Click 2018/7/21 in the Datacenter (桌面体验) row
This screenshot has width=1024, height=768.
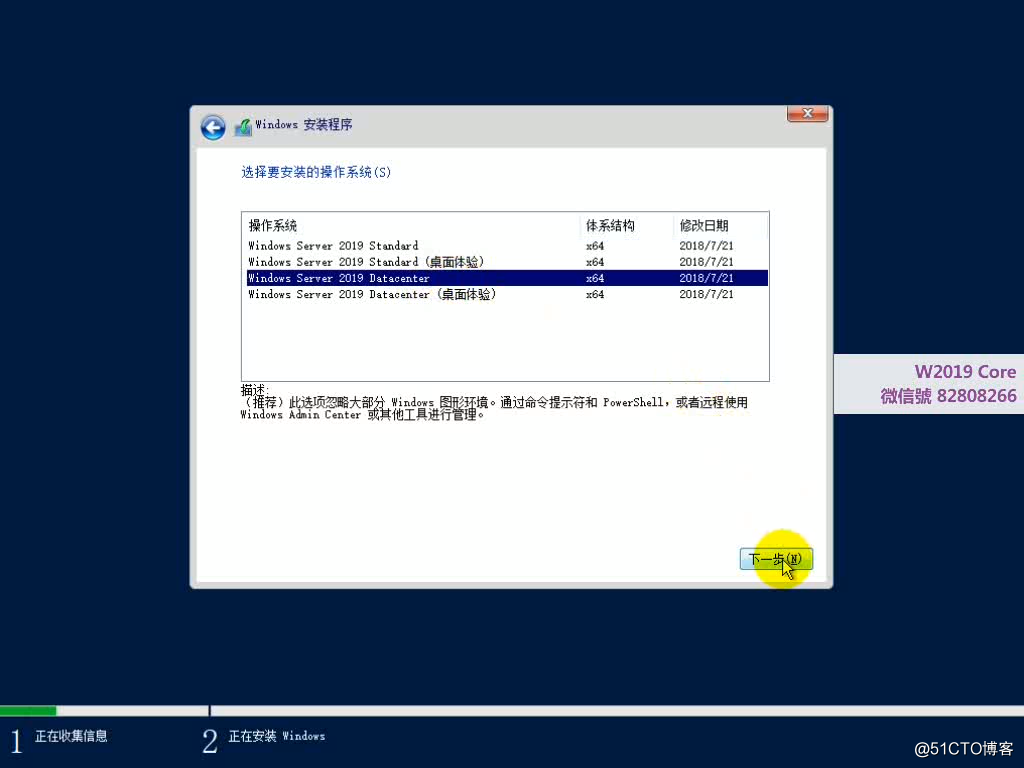706,295
